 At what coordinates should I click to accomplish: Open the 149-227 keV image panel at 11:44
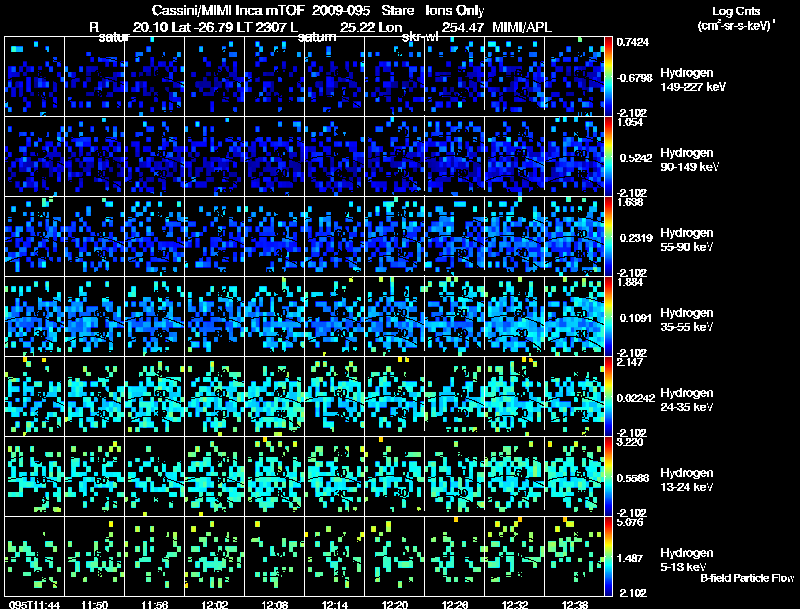[x=35, y=77]
